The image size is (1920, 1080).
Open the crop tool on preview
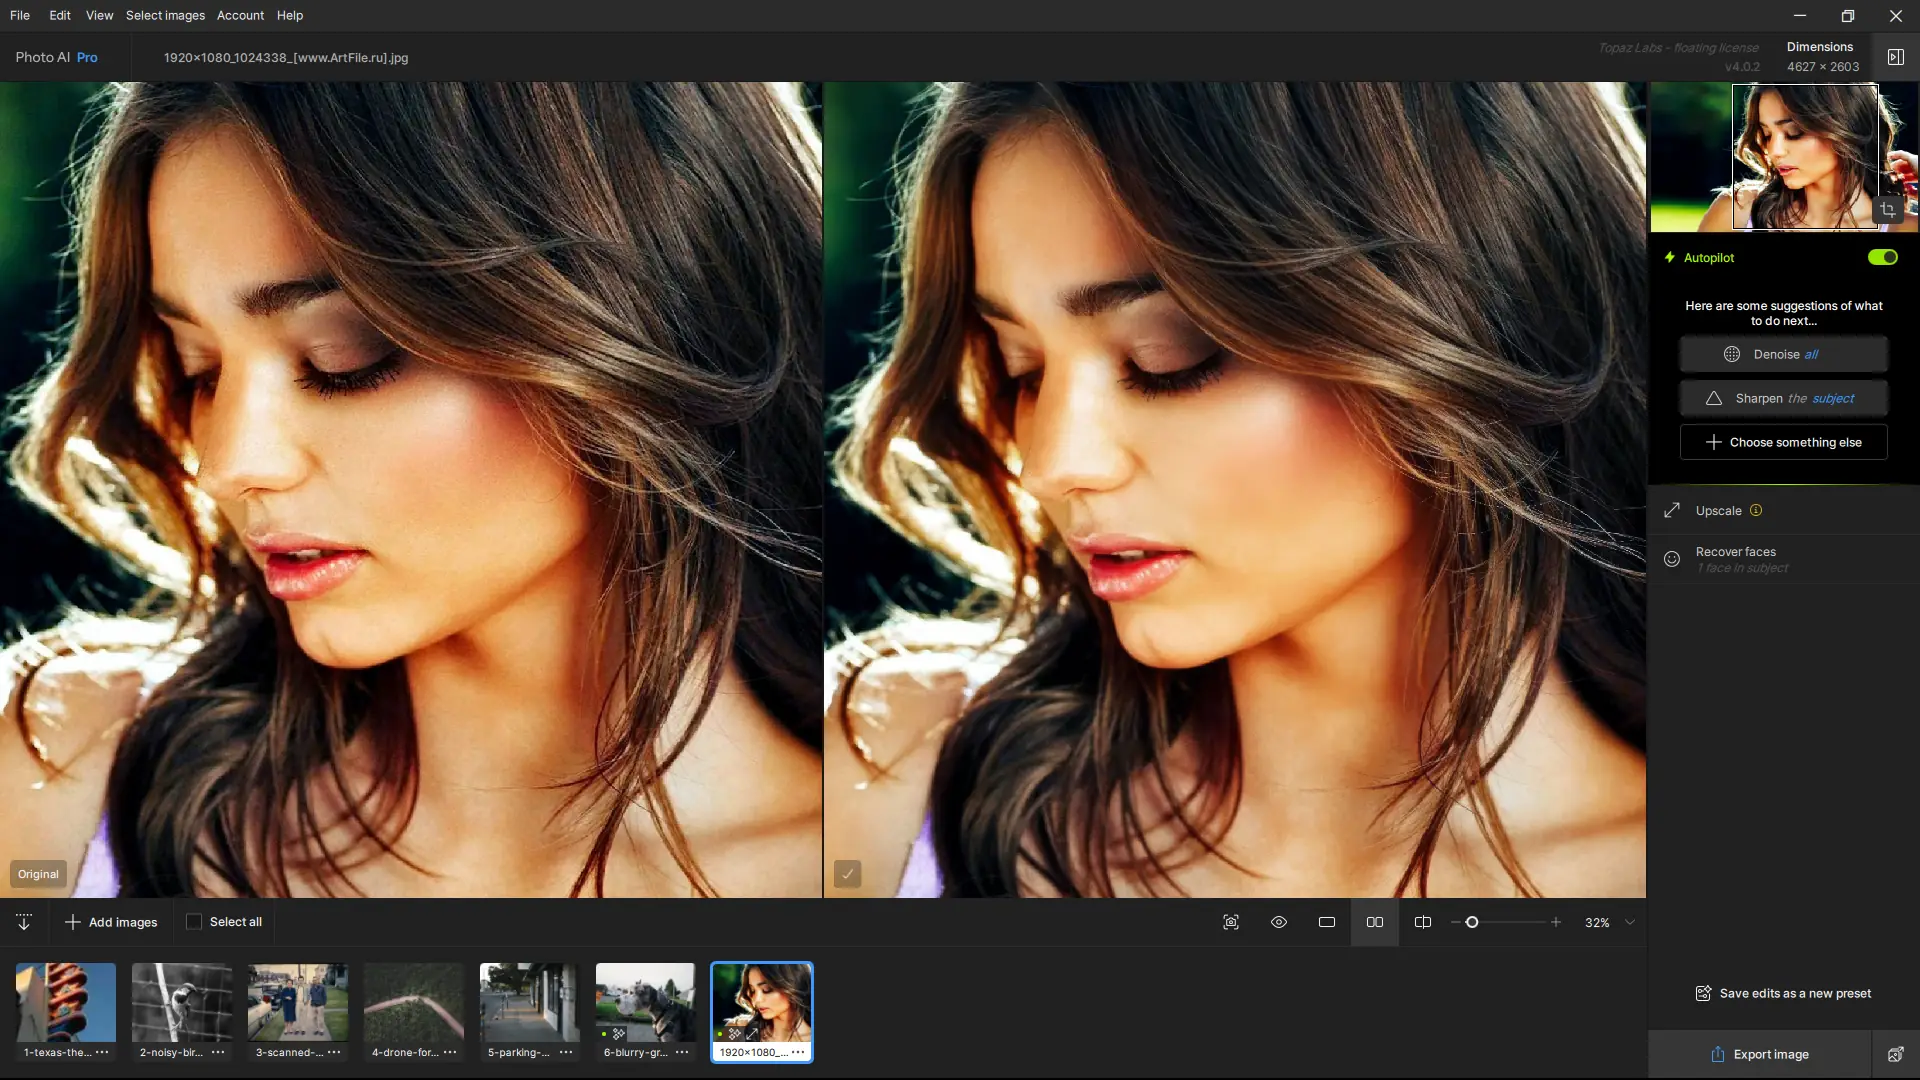(x=1888, y=210)
